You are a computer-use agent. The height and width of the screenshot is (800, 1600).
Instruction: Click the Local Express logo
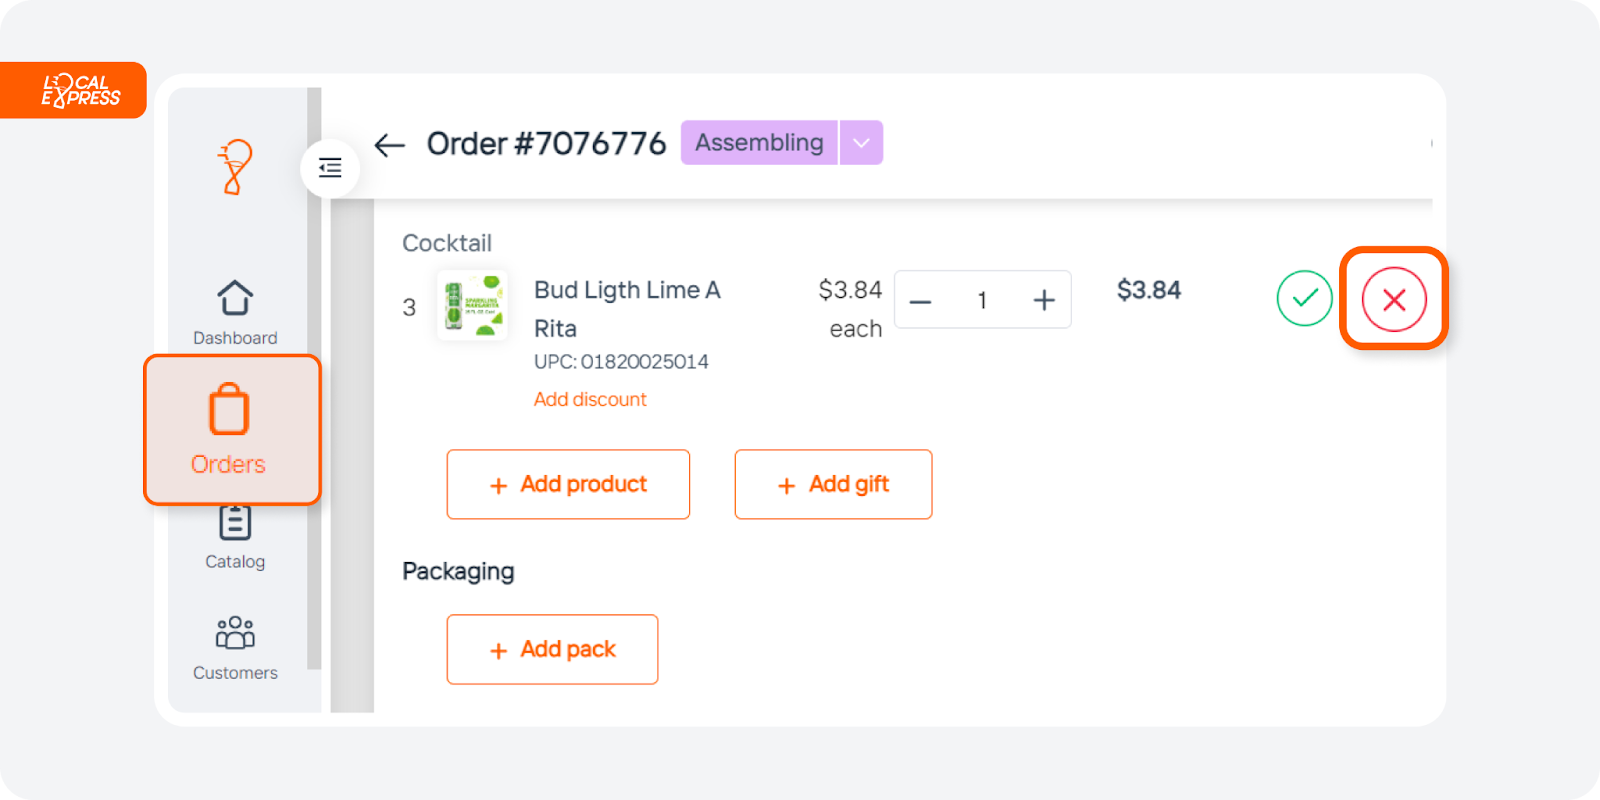coord(80,90)
